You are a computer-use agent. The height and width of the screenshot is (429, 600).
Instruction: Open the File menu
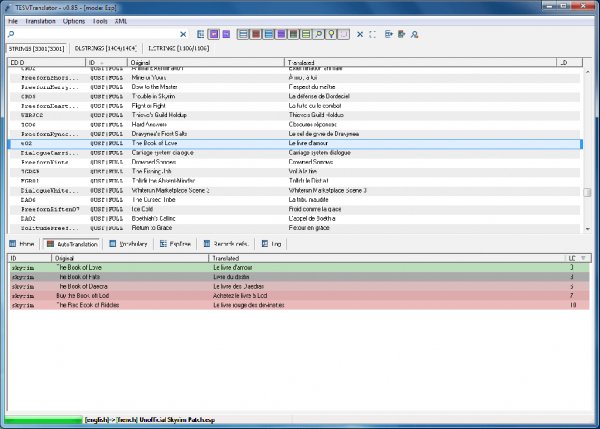pos(13,21)
